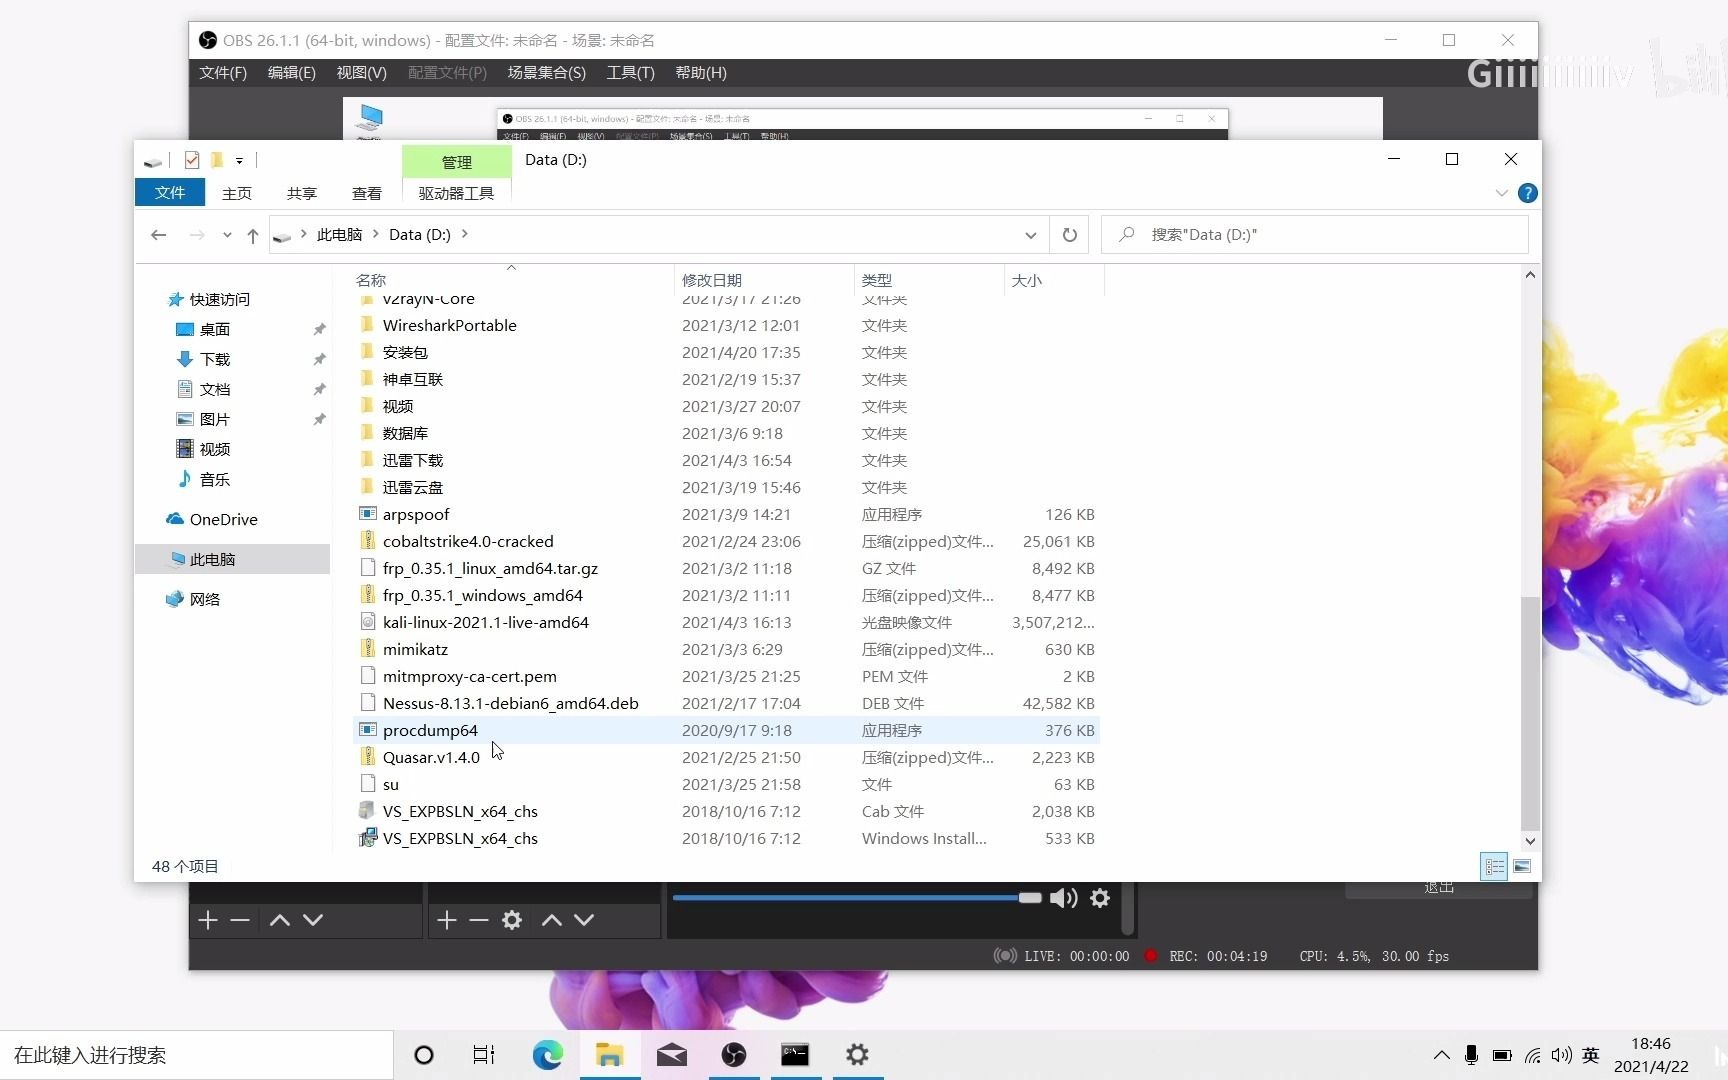This screenshot has height=1080, width=1728.
Task: Select 文档 in the navigation pane
Action: tap(214, 389)
